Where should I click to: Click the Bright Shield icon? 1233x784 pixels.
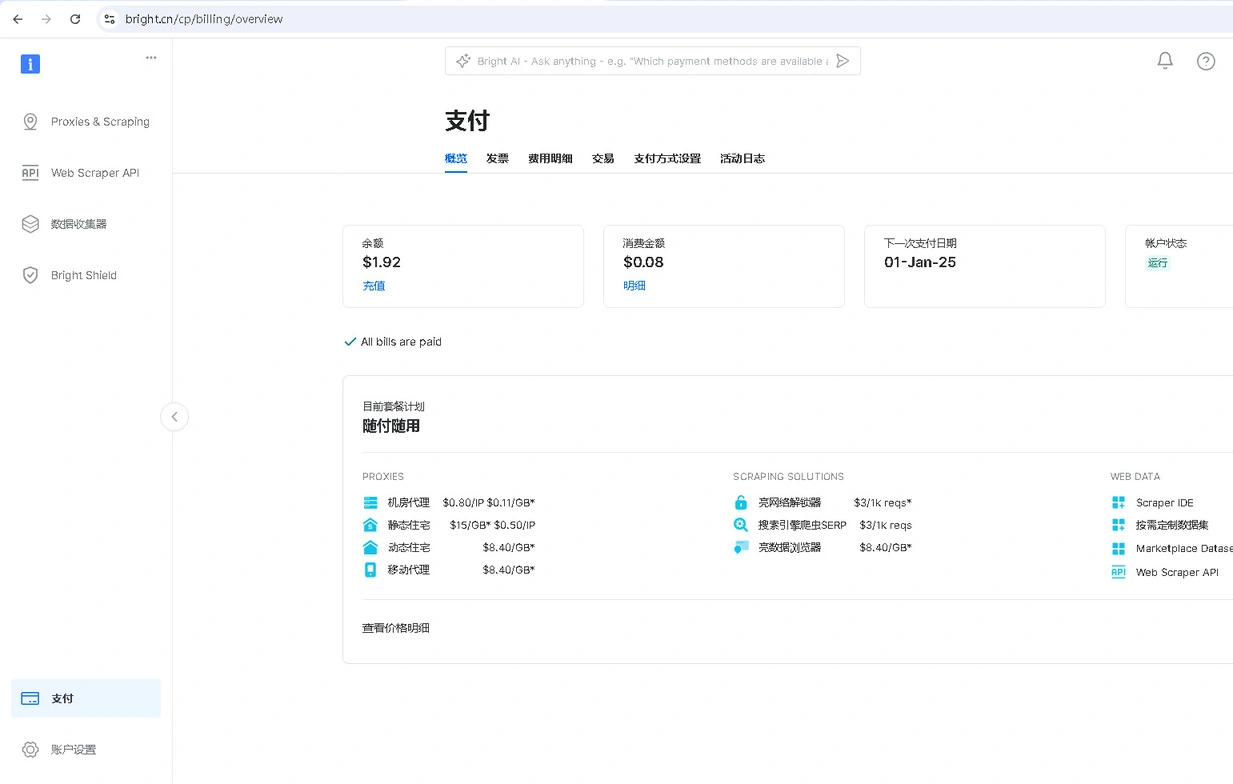(x=30, y=275)
